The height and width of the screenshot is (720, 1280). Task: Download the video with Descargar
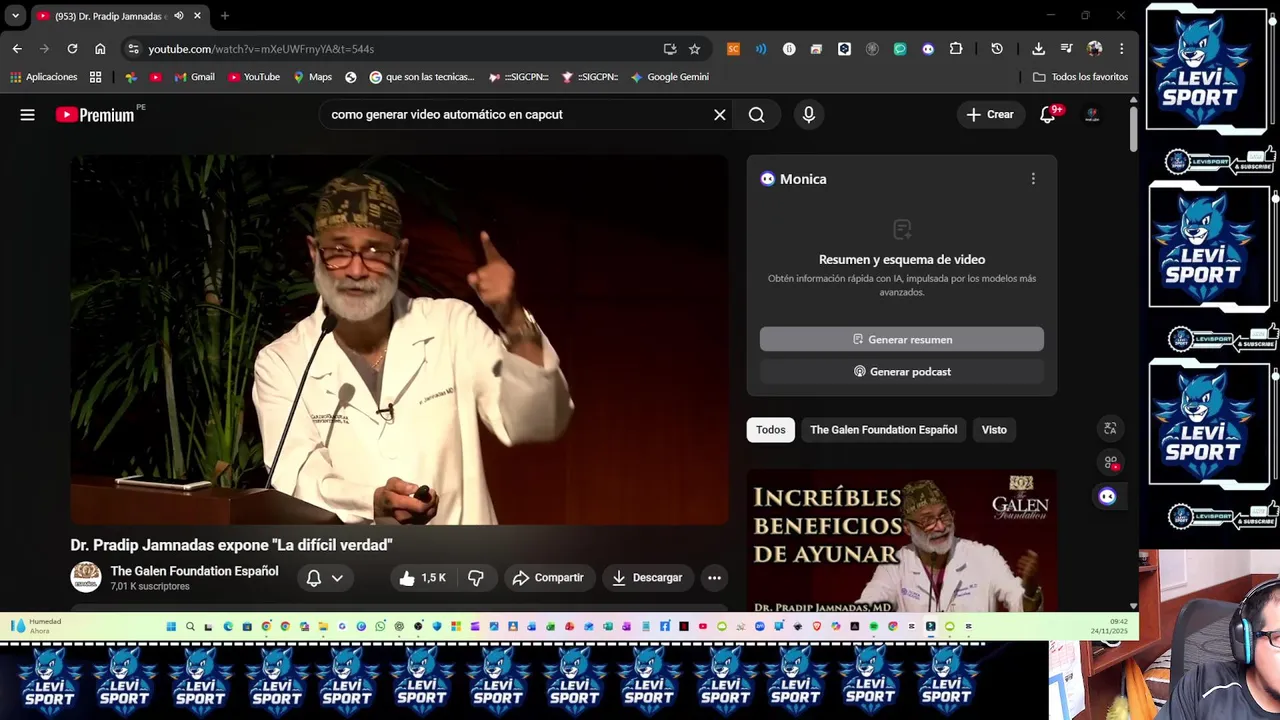647,578
